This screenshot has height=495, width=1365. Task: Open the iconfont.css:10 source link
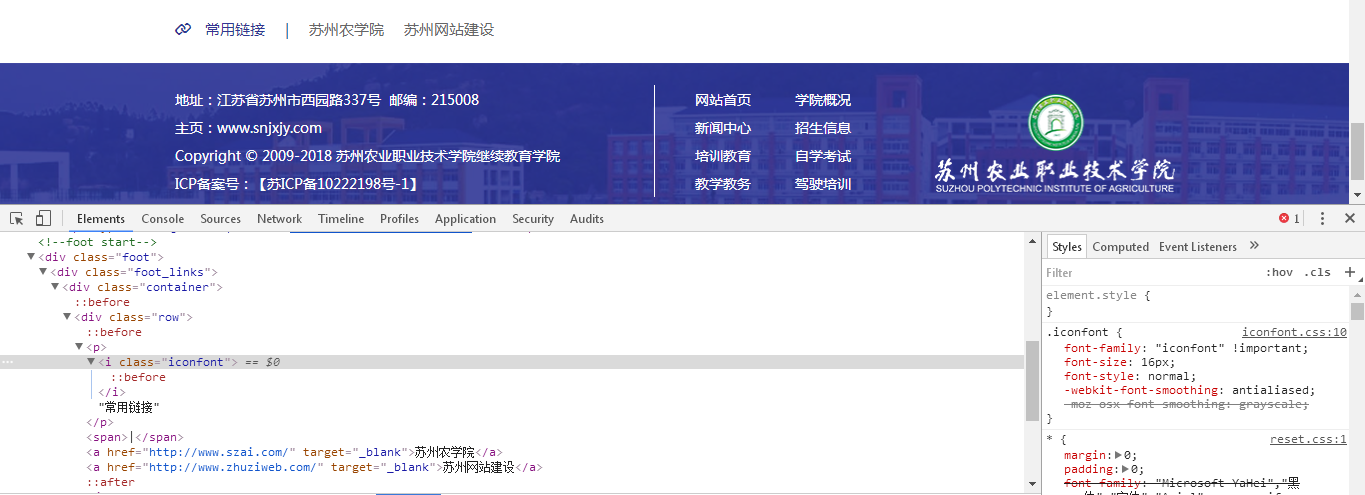pos(1294,332)
